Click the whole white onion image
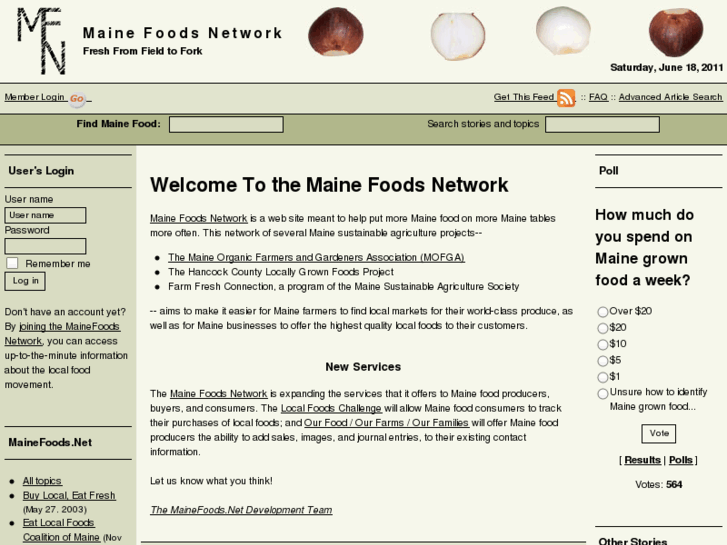727x545 pixels. pyautogui.click(x=563, y=31)
